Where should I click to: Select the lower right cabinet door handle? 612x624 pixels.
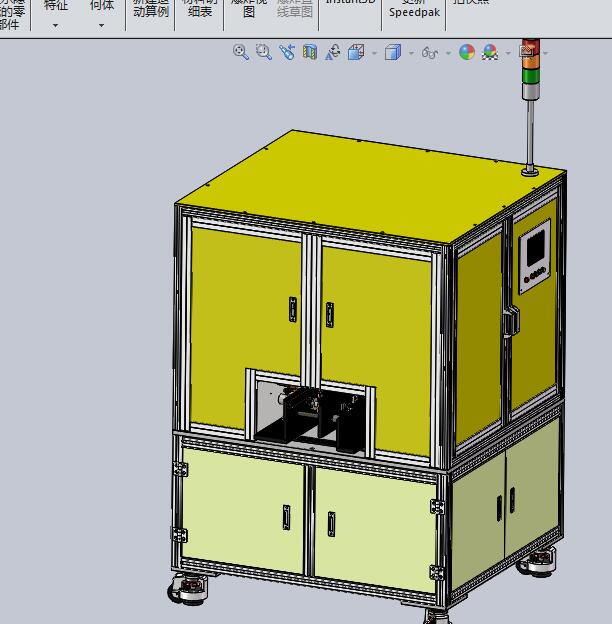point(331,524)
